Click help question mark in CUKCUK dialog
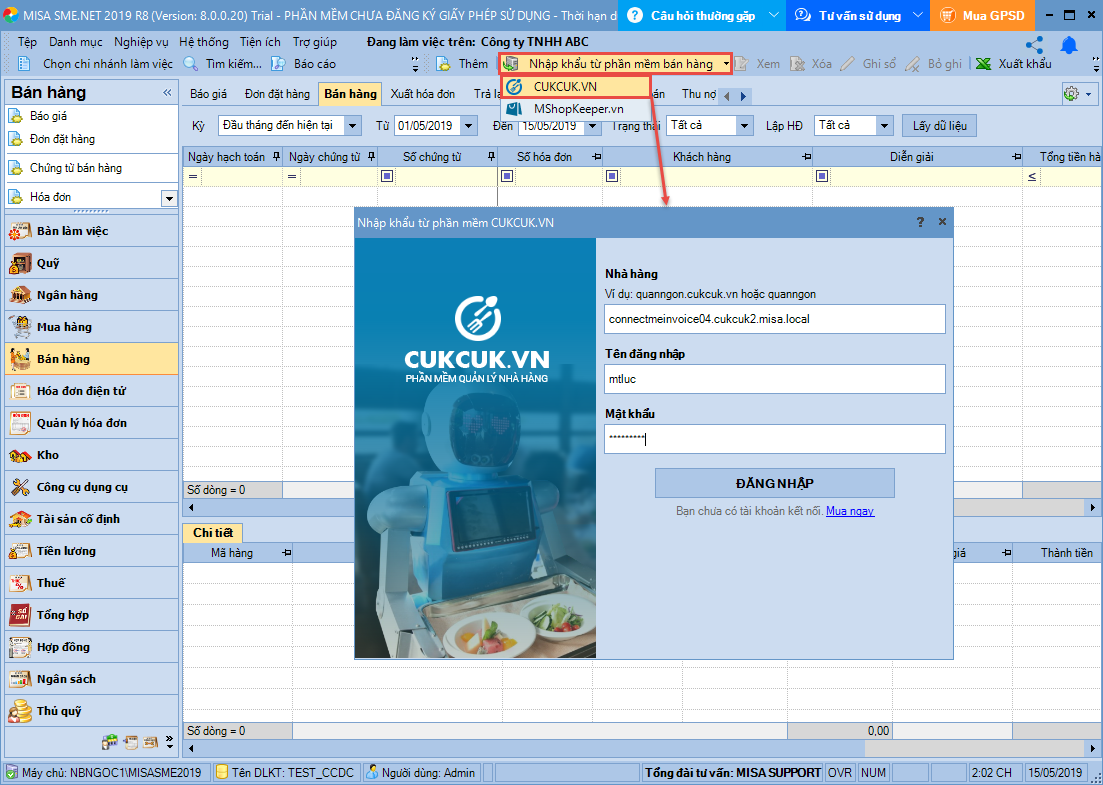The image size is (1103, 785). point(920,222)
